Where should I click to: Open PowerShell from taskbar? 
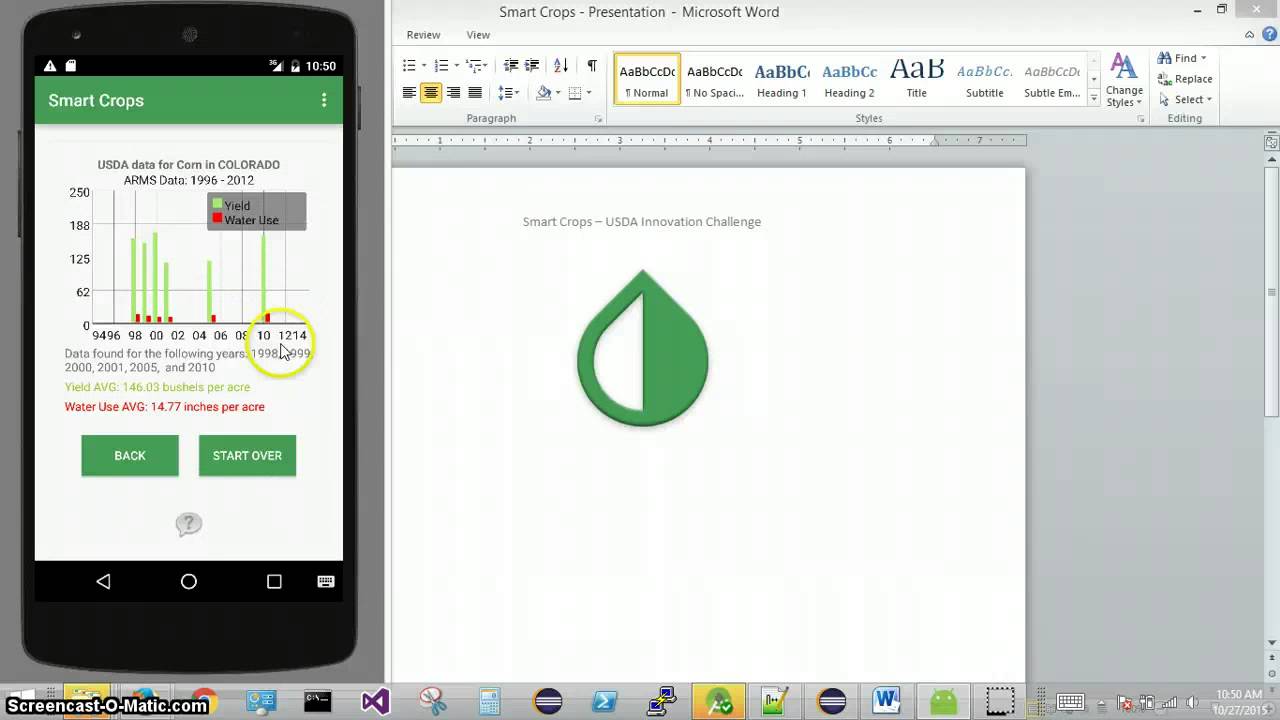point(604,700)
